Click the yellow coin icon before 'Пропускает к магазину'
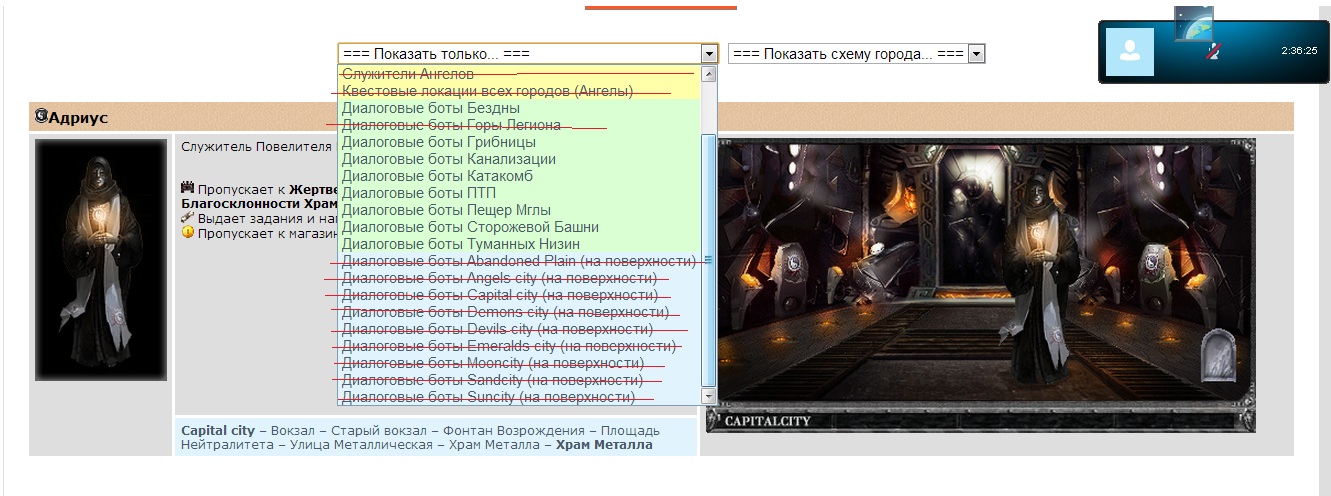Viewport: 1331px width, 496px height. 187,232
